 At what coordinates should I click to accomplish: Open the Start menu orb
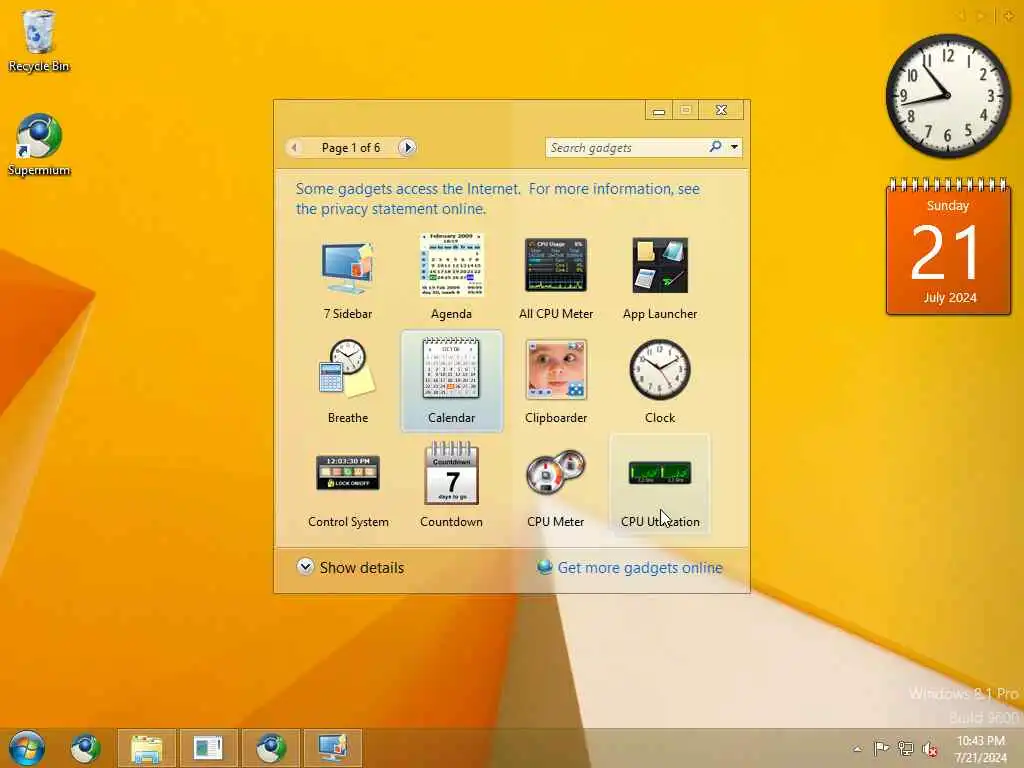pos(27,748)
